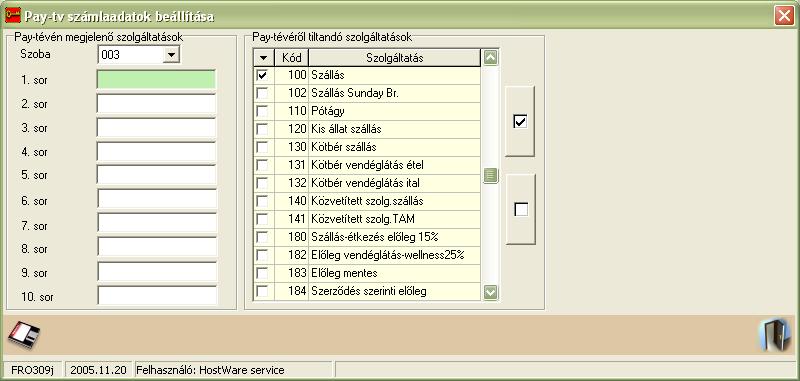Check the Szállás-étkezés előleg 15% checkbox
Viewport: 800px width, 381px height.
(262, 237)
